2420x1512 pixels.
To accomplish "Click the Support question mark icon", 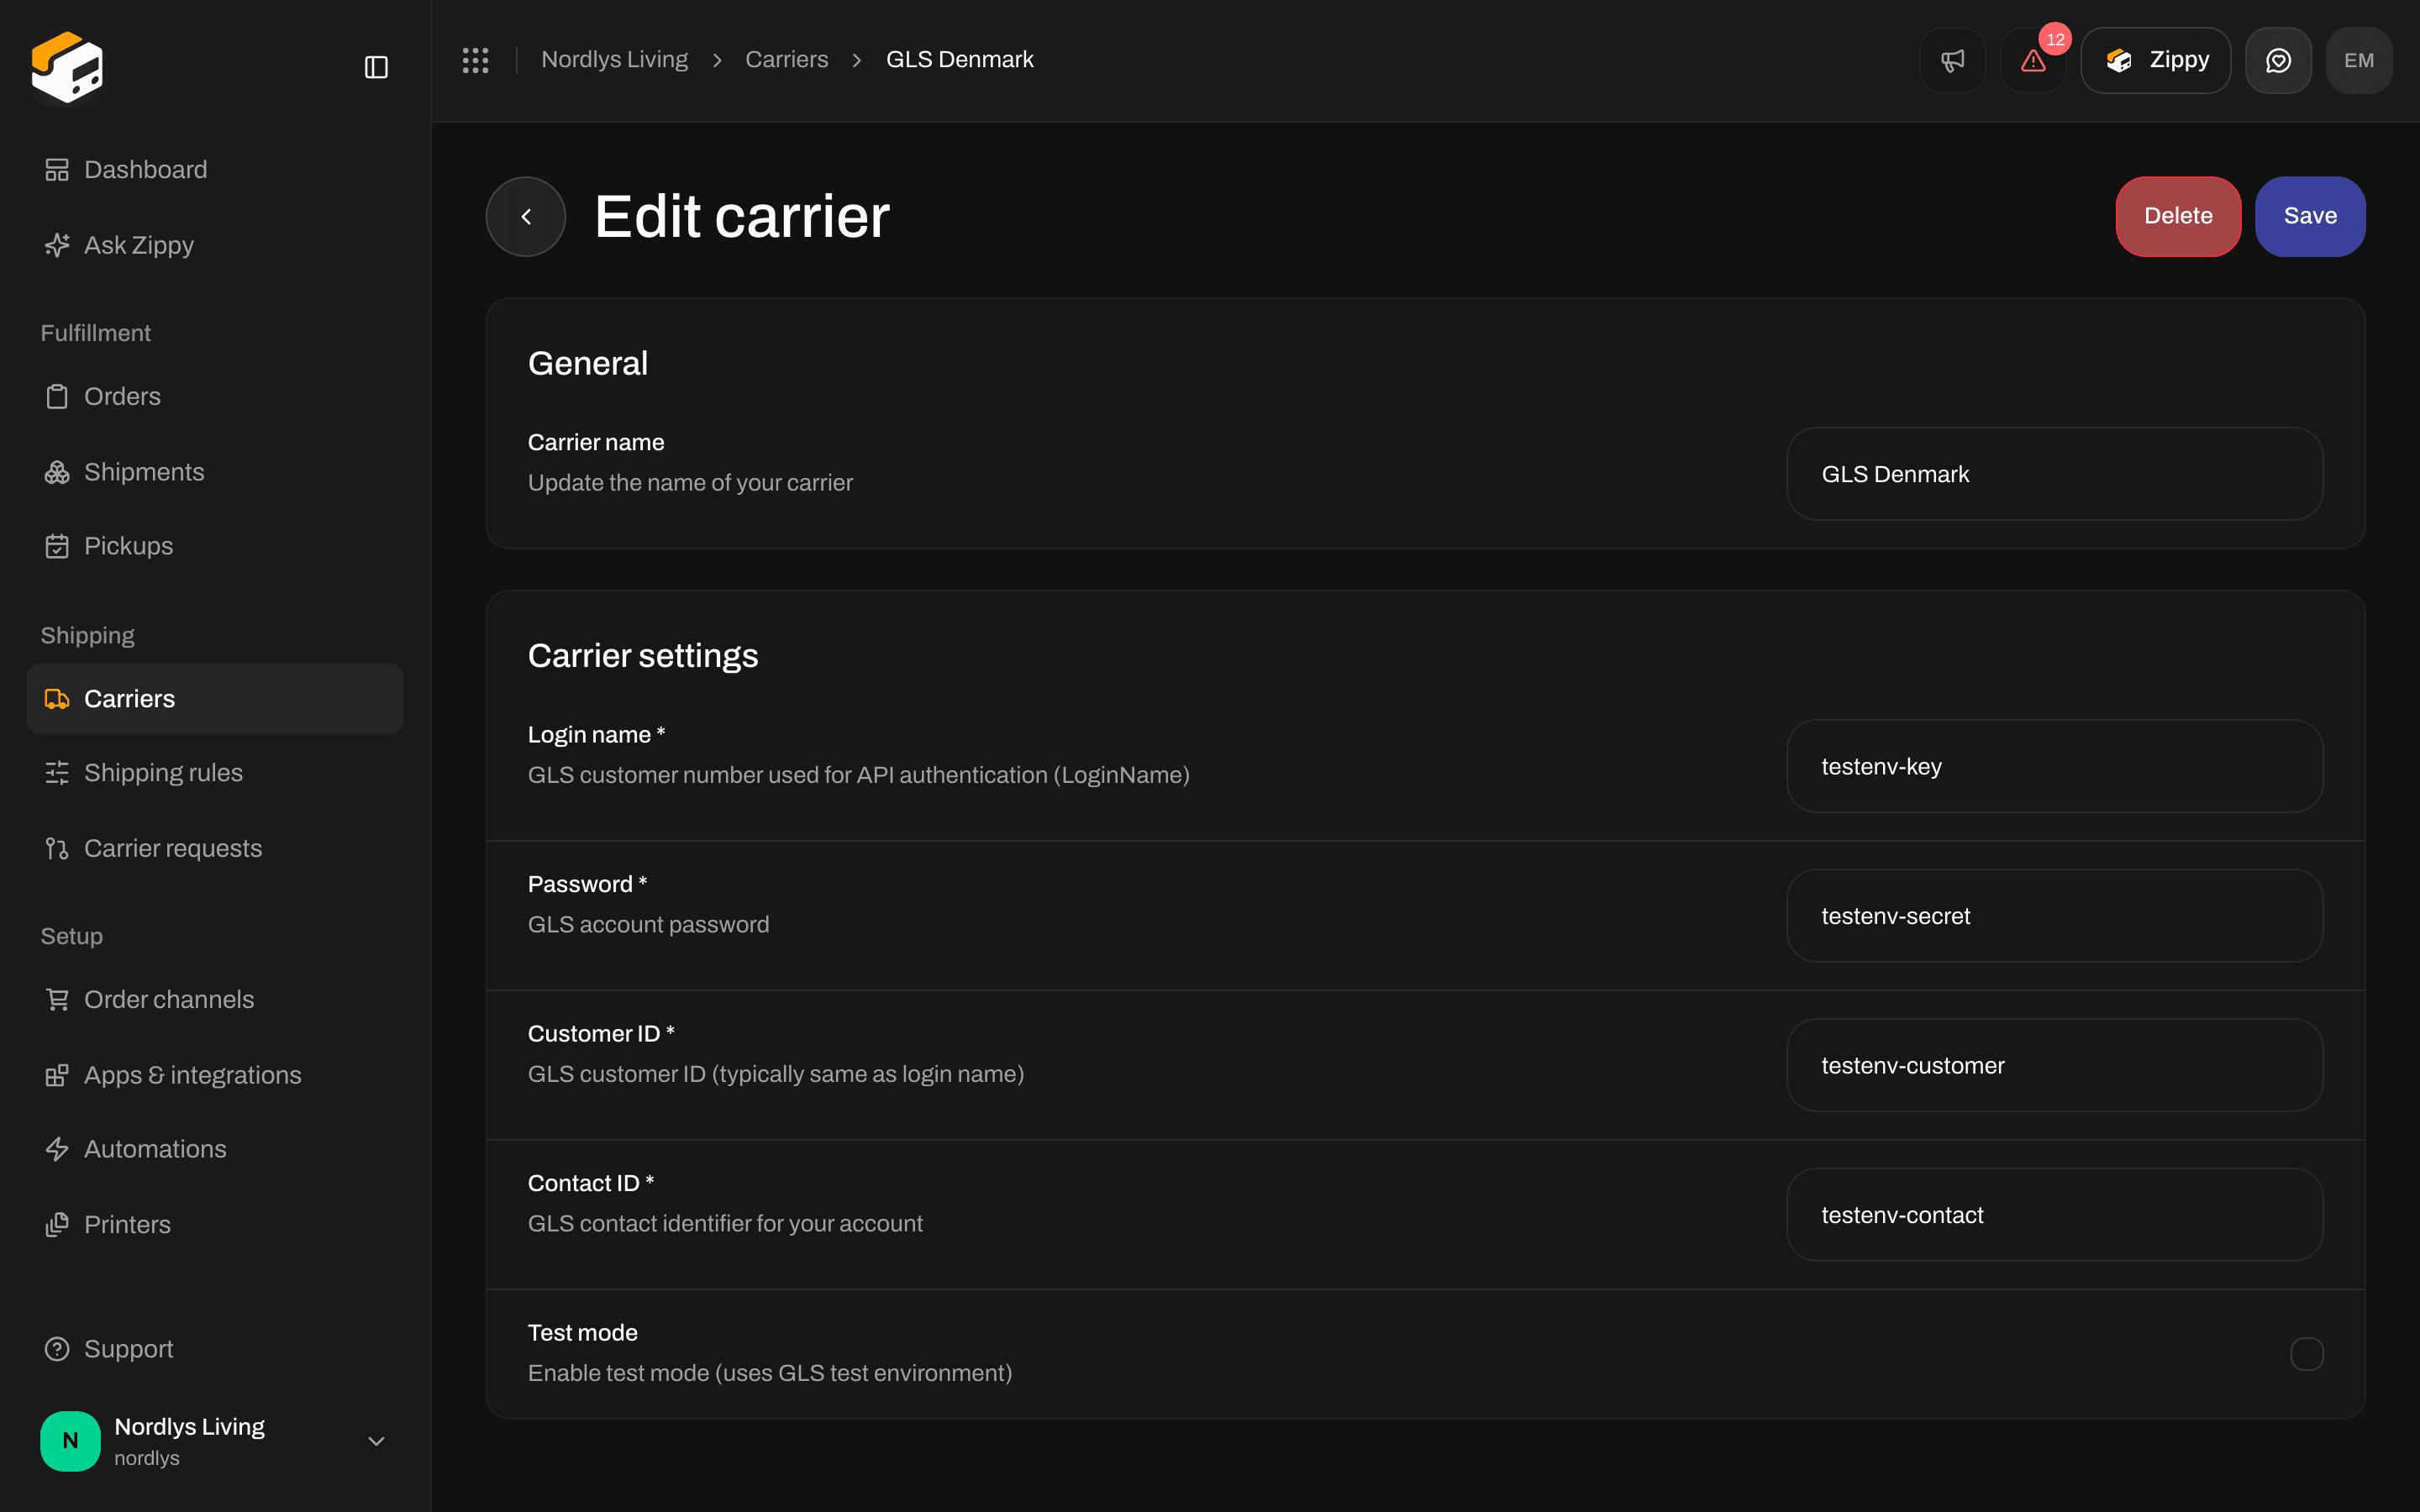I will pos(57,1349).
